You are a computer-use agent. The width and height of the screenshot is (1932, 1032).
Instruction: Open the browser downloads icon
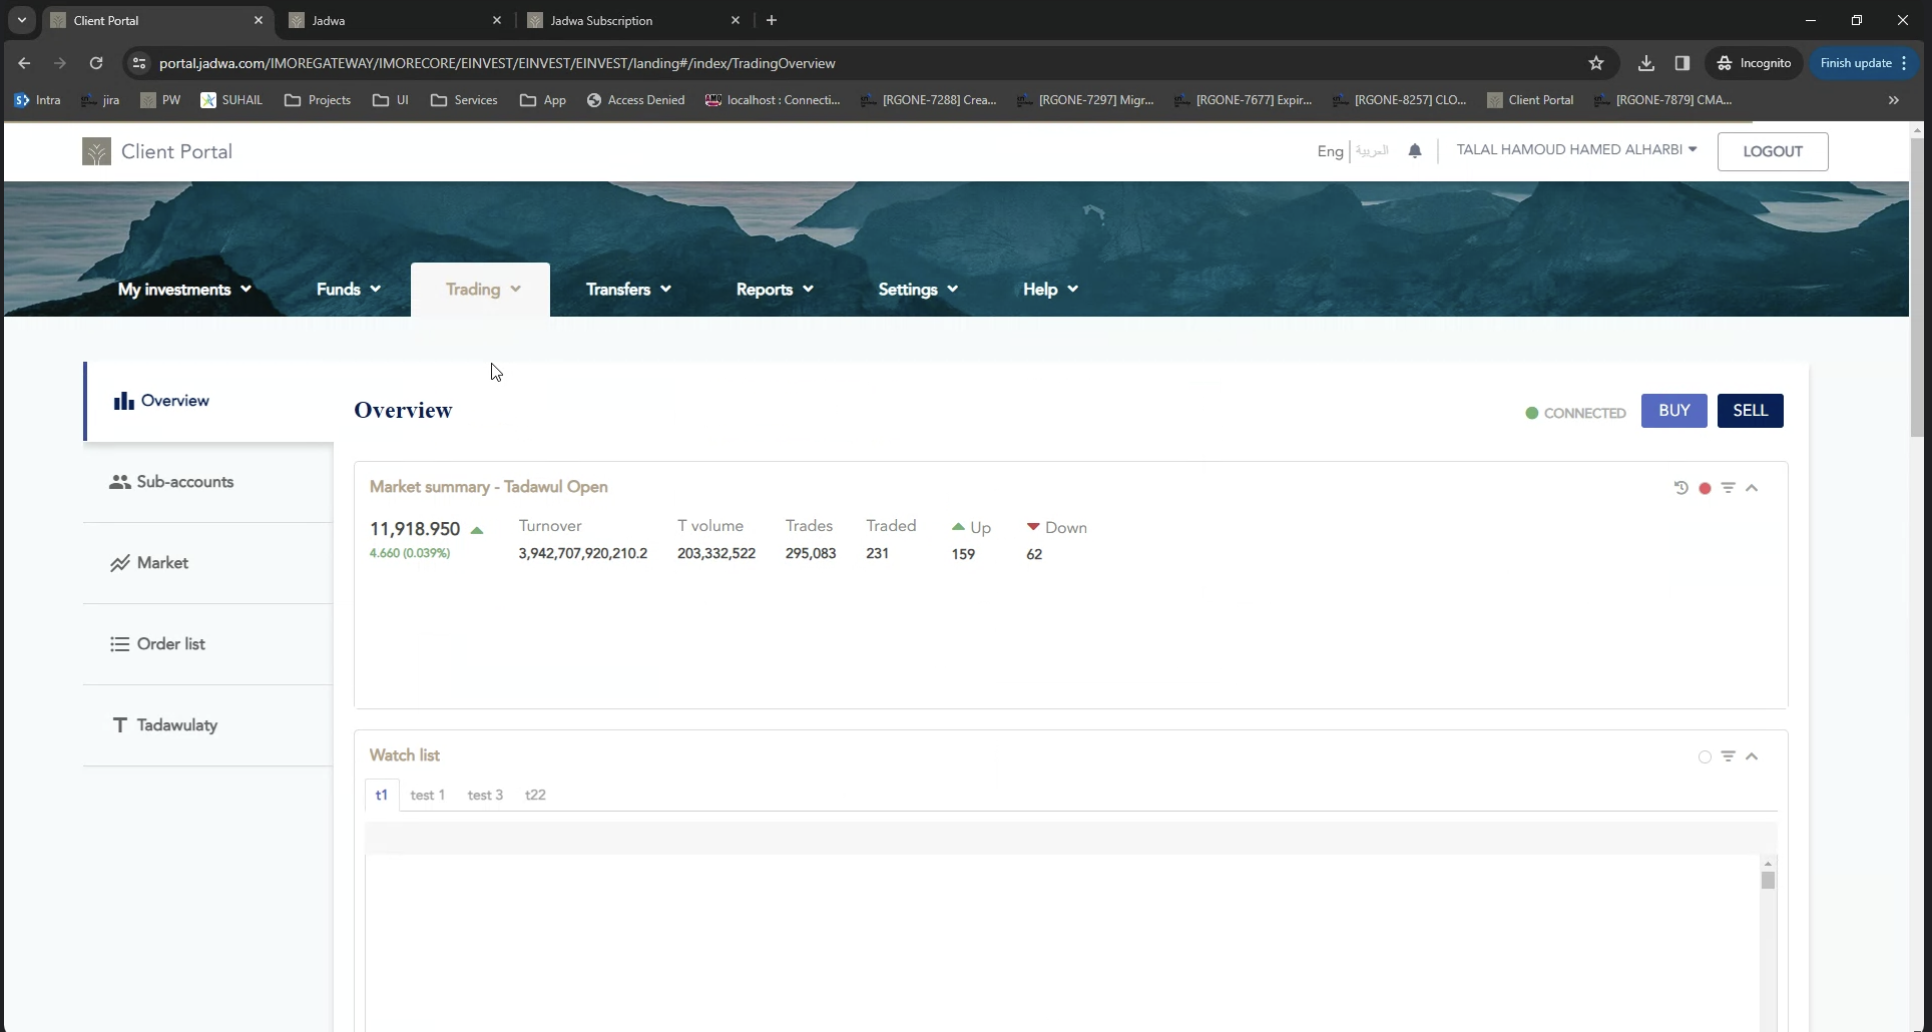[1646, 63]
